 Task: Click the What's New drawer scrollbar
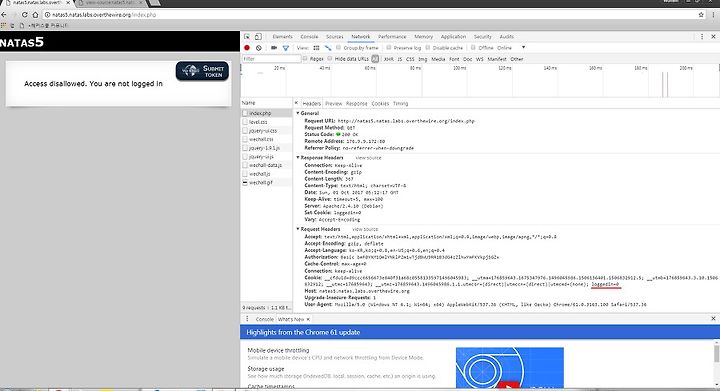coord(716,353)
